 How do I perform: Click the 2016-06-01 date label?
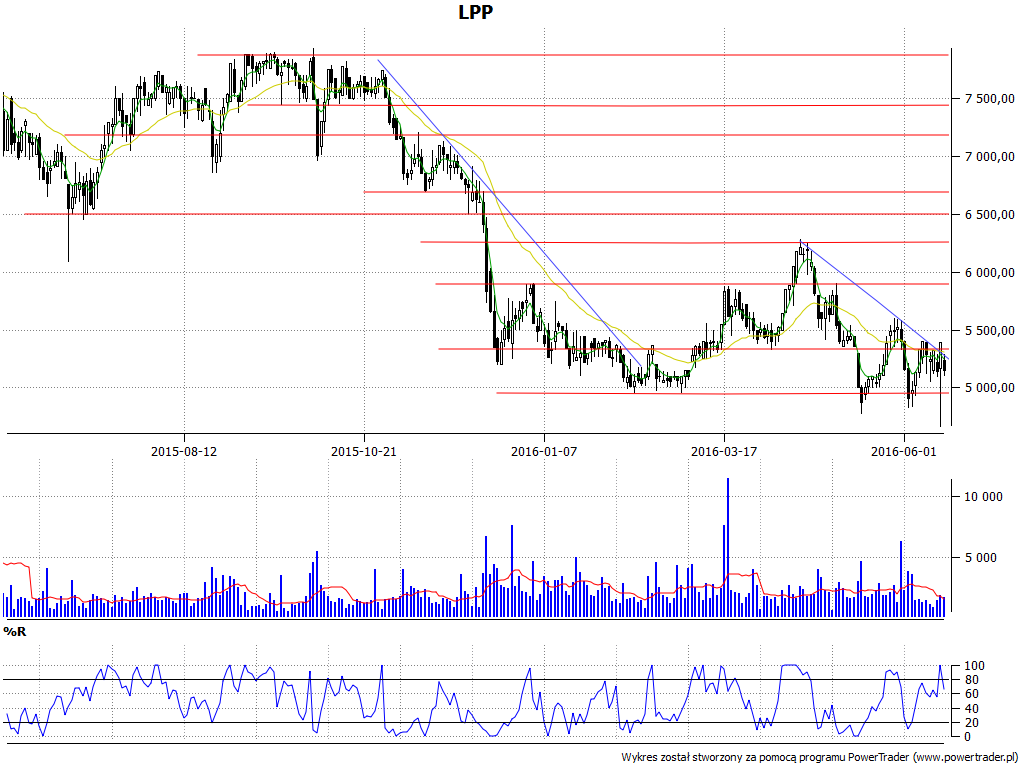[x=904, y=451]
